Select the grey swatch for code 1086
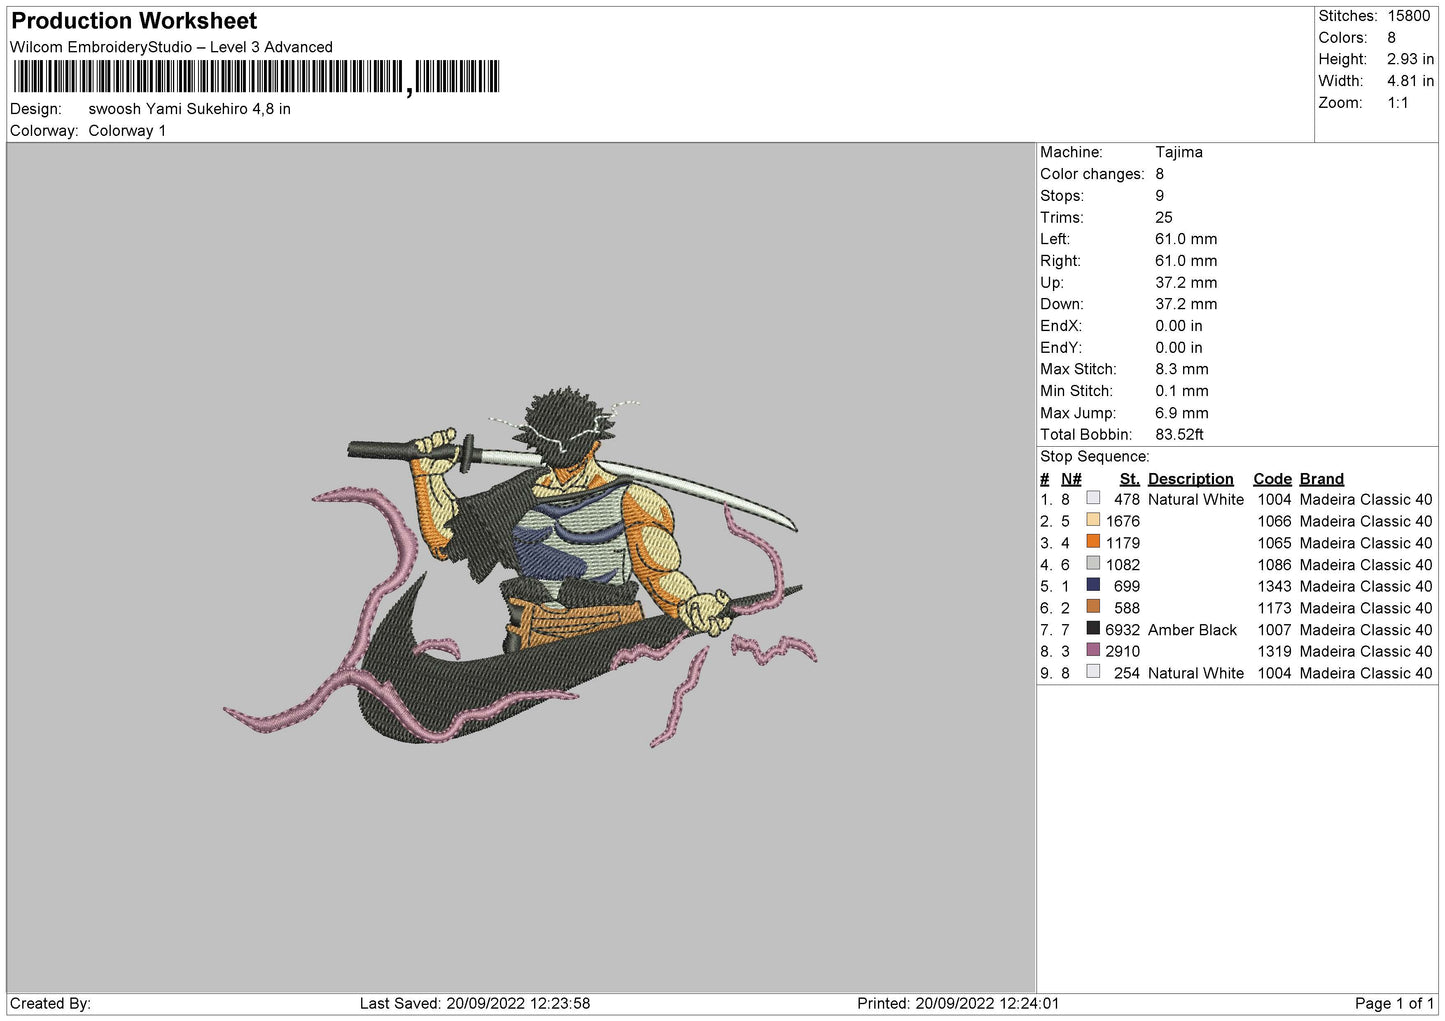Screen dimensions: 1445x1021 [1093, 564]
